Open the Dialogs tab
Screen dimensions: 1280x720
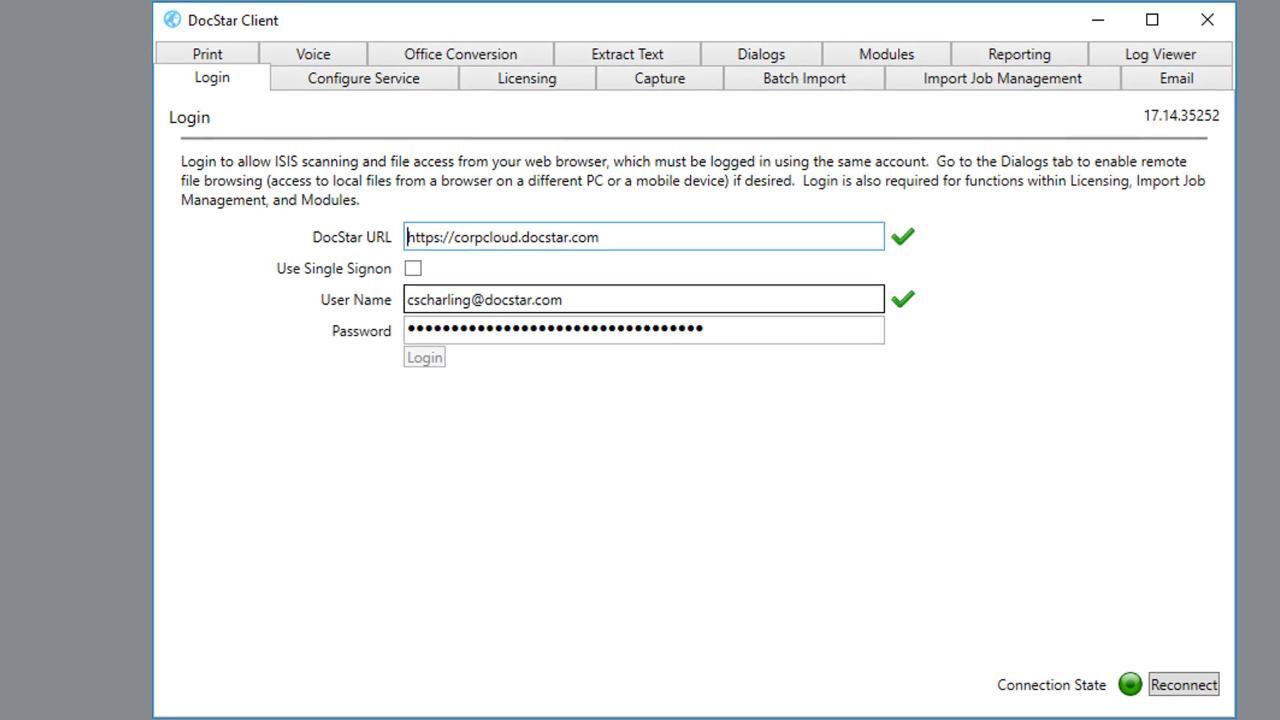pyautogui.click(x=761, y=54)
